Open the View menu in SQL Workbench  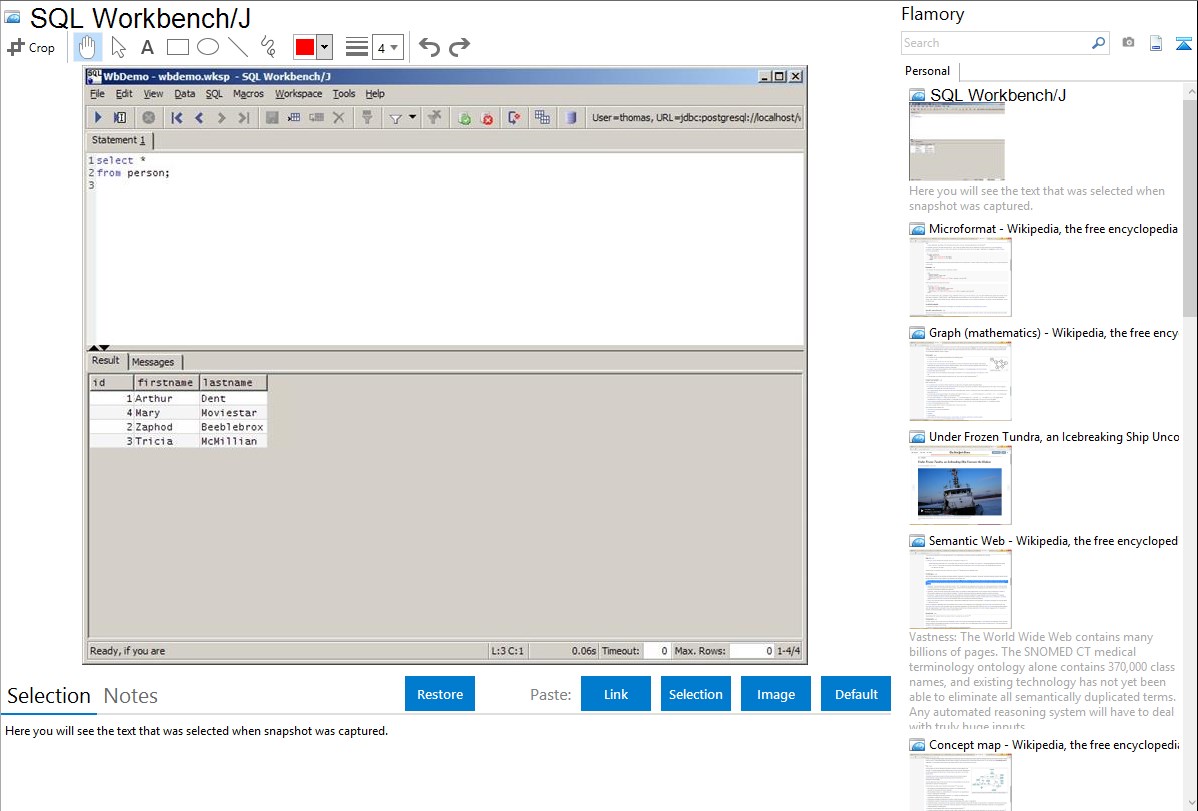[154, 94]
